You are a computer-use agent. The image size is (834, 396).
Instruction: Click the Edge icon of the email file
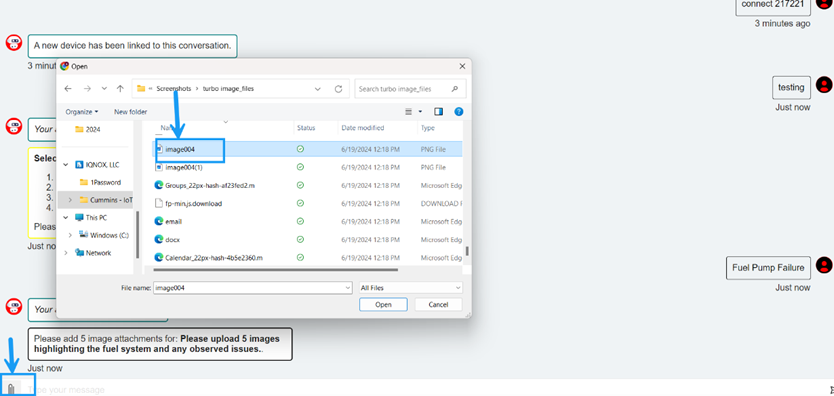(159, 221)
